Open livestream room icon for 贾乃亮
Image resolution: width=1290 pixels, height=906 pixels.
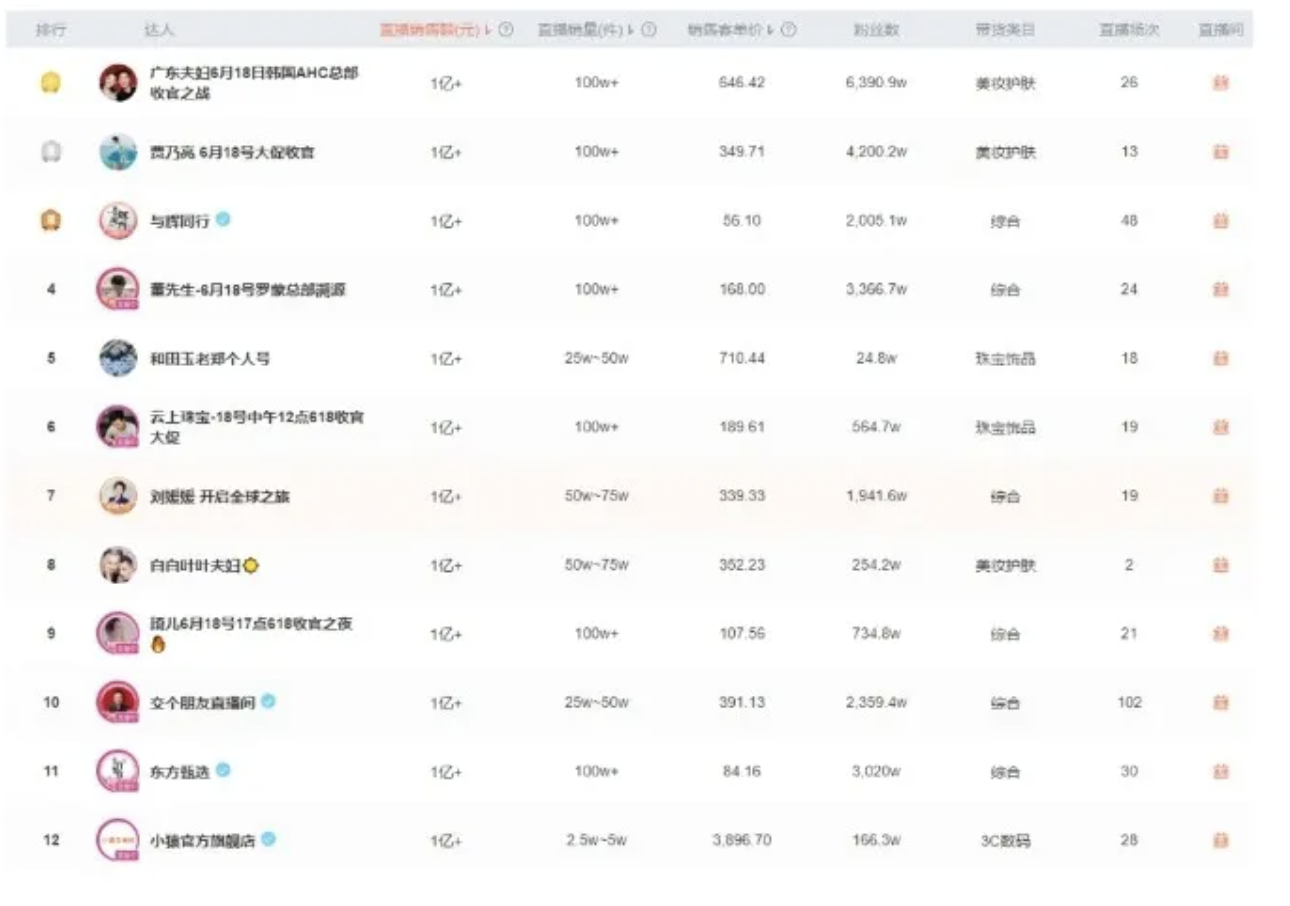(1220, 152)
